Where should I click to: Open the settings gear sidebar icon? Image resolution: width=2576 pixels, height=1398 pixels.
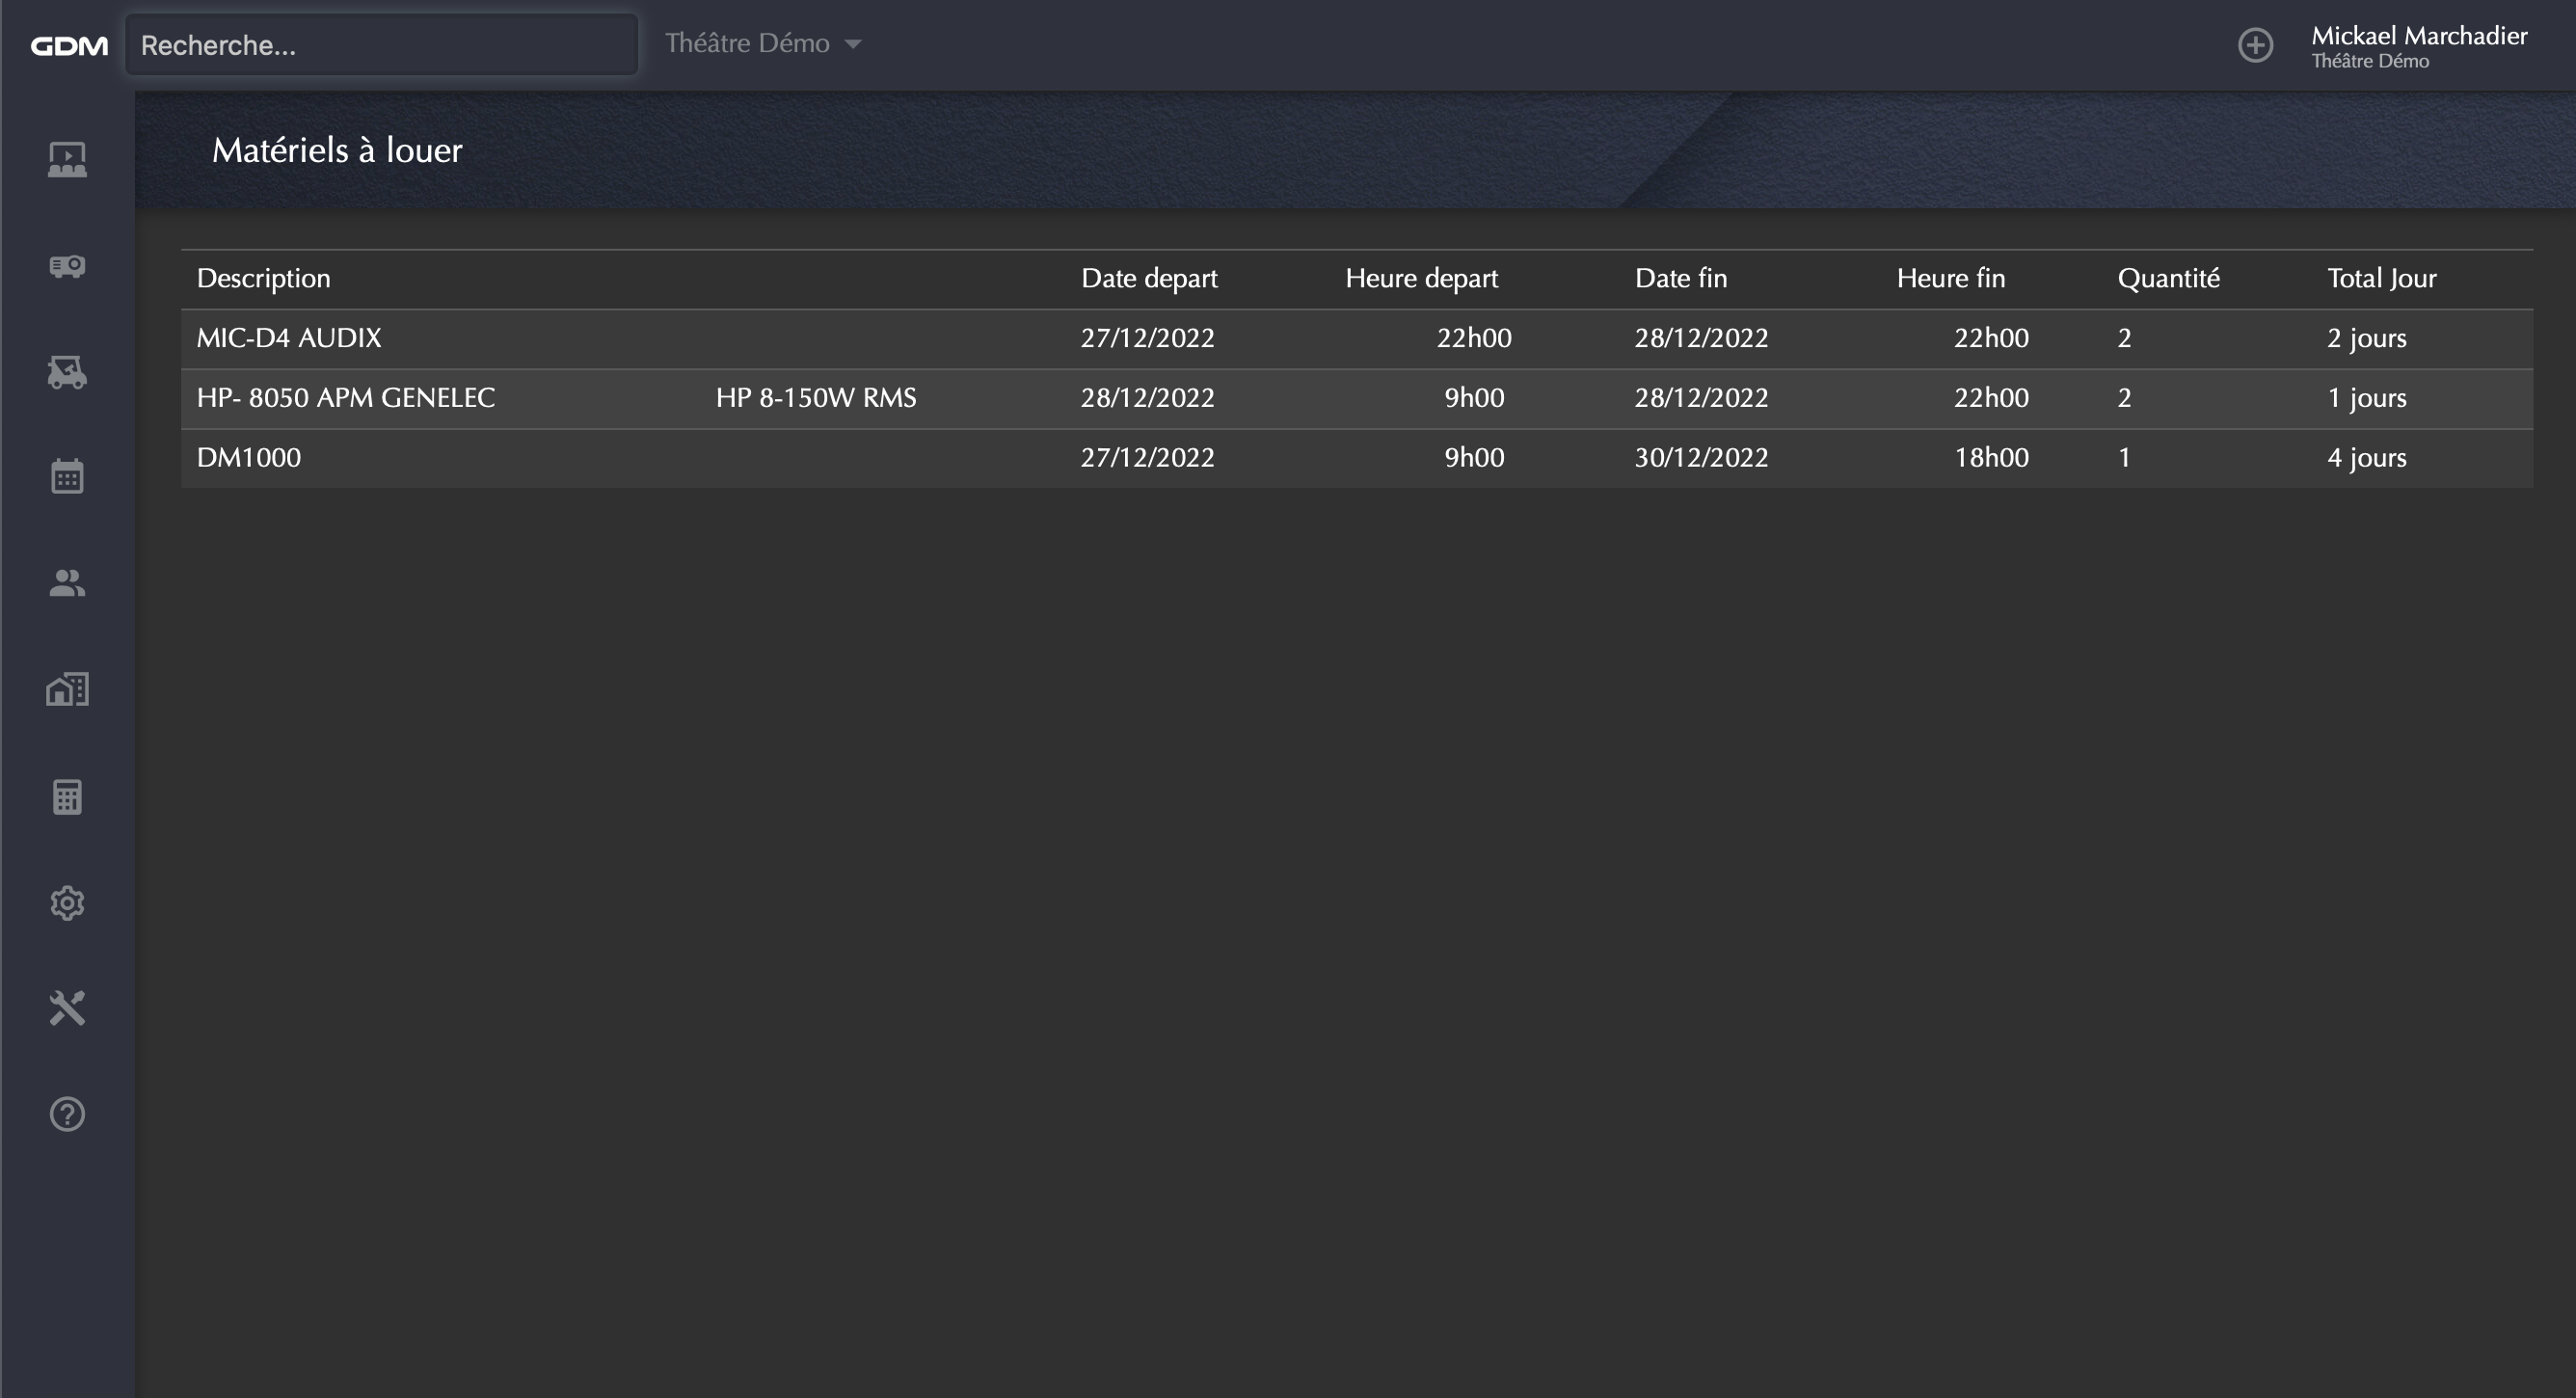[x=67, y=903]
